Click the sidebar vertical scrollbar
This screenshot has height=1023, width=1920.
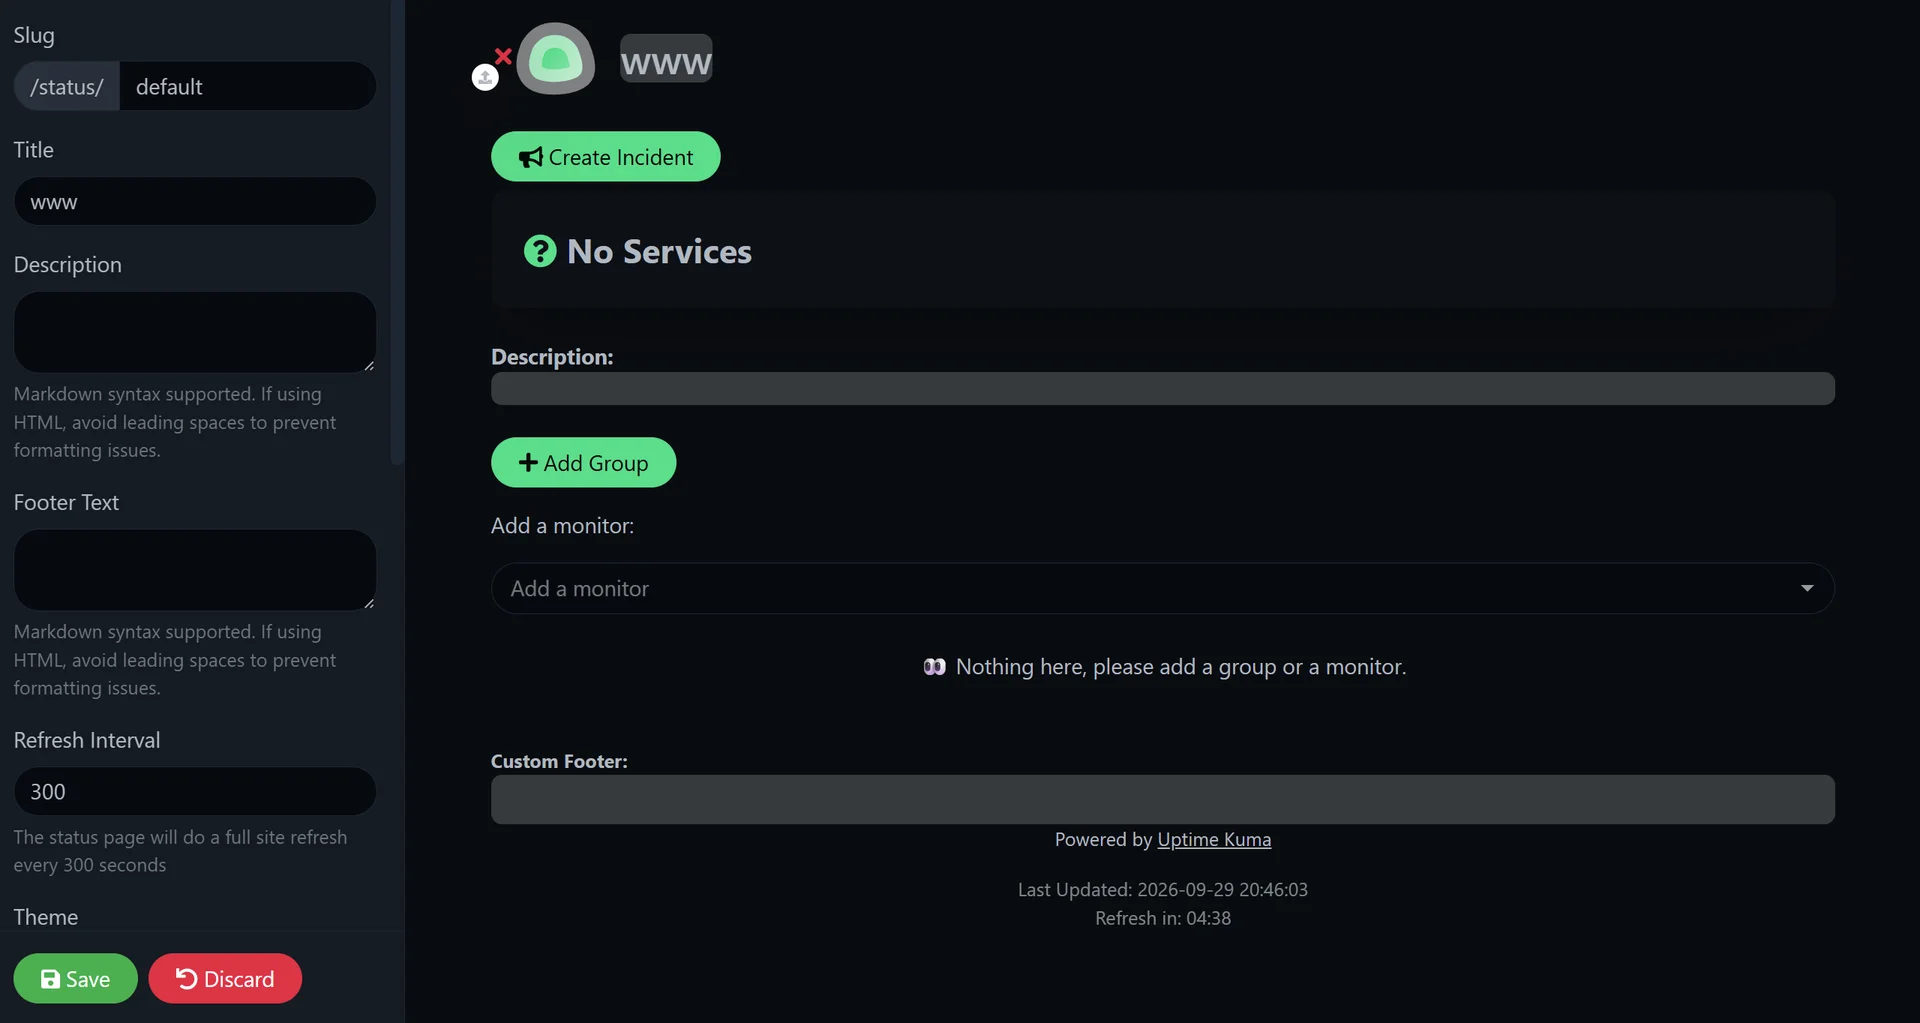(397, 232)
